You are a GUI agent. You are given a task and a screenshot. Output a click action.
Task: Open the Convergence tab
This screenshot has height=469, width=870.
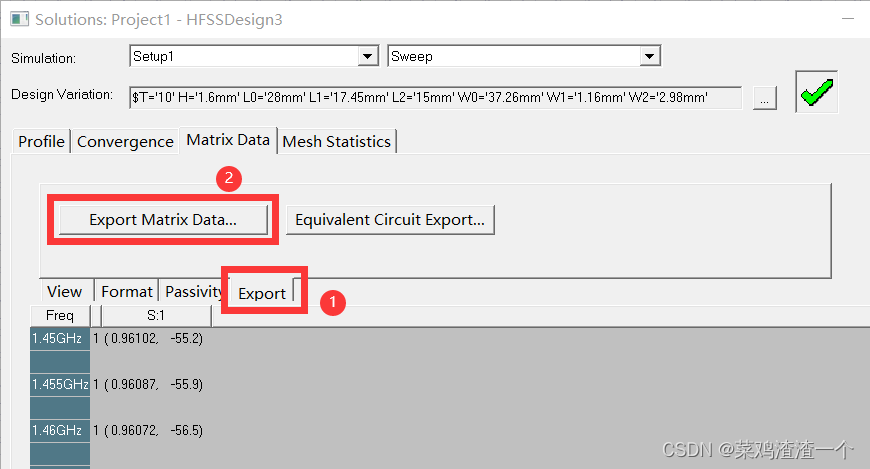[x=125, y=142]
